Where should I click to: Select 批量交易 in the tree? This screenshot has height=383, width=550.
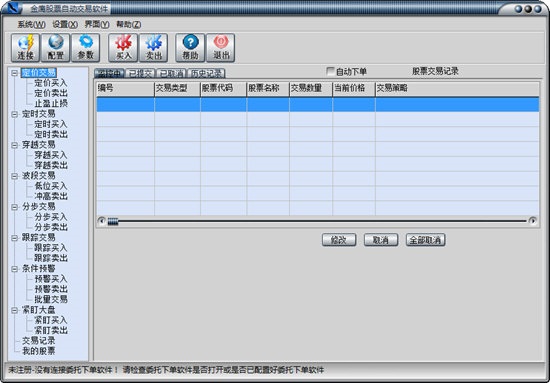[x=51, y=299]
